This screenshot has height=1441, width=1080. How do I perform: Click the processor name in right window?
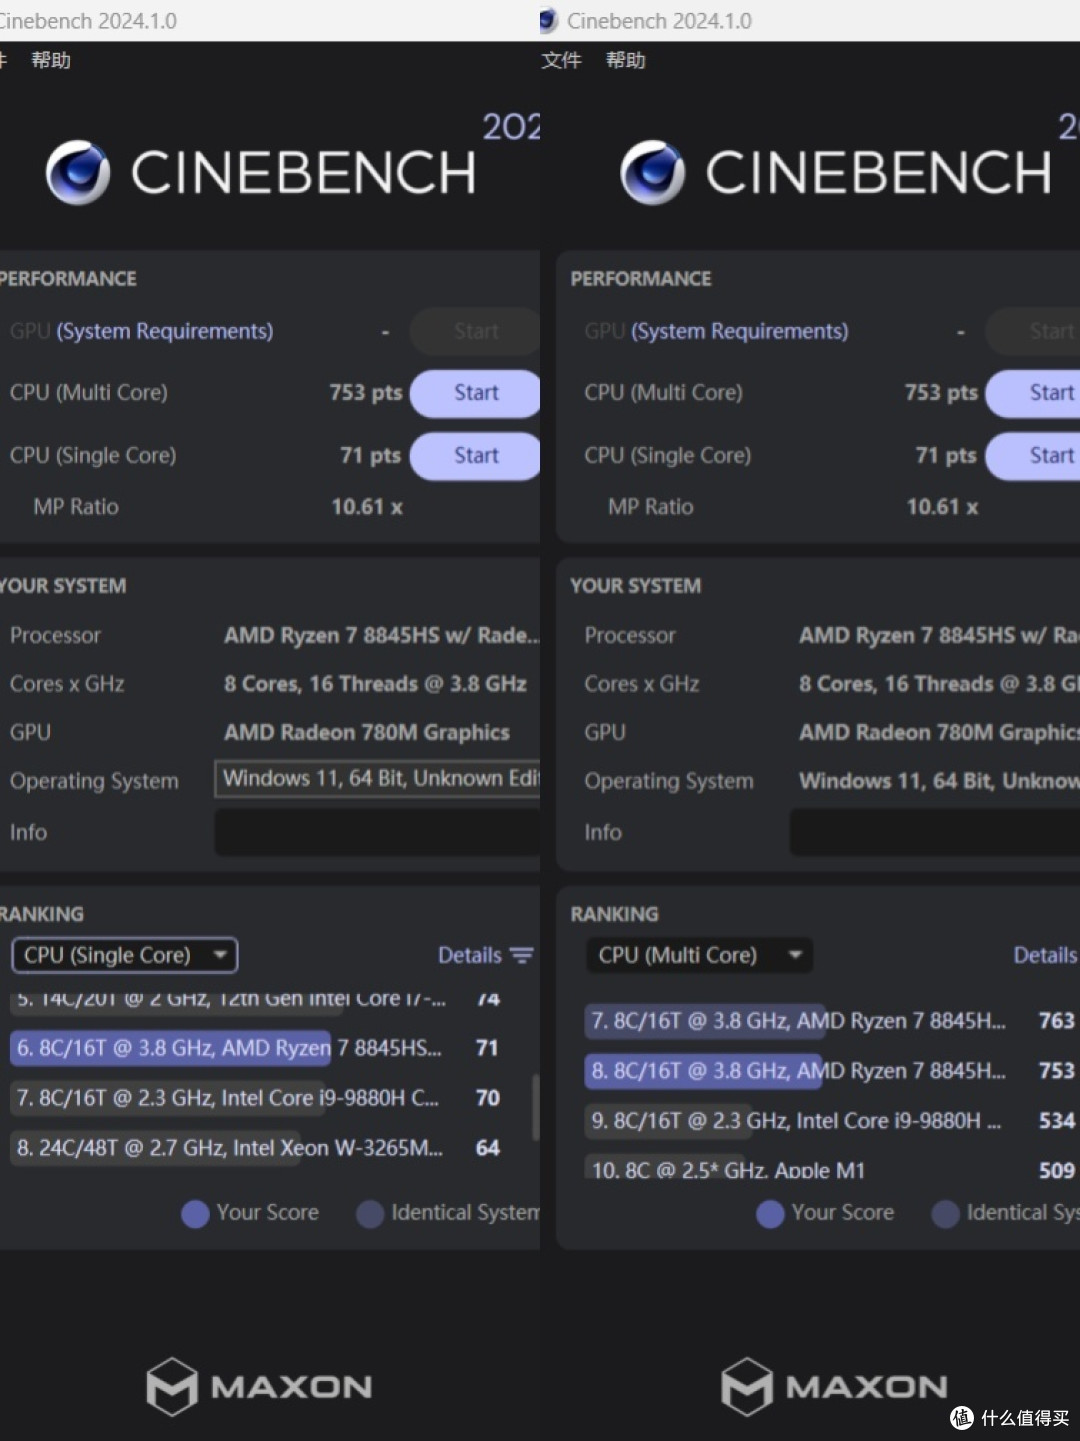pos(938,636)
